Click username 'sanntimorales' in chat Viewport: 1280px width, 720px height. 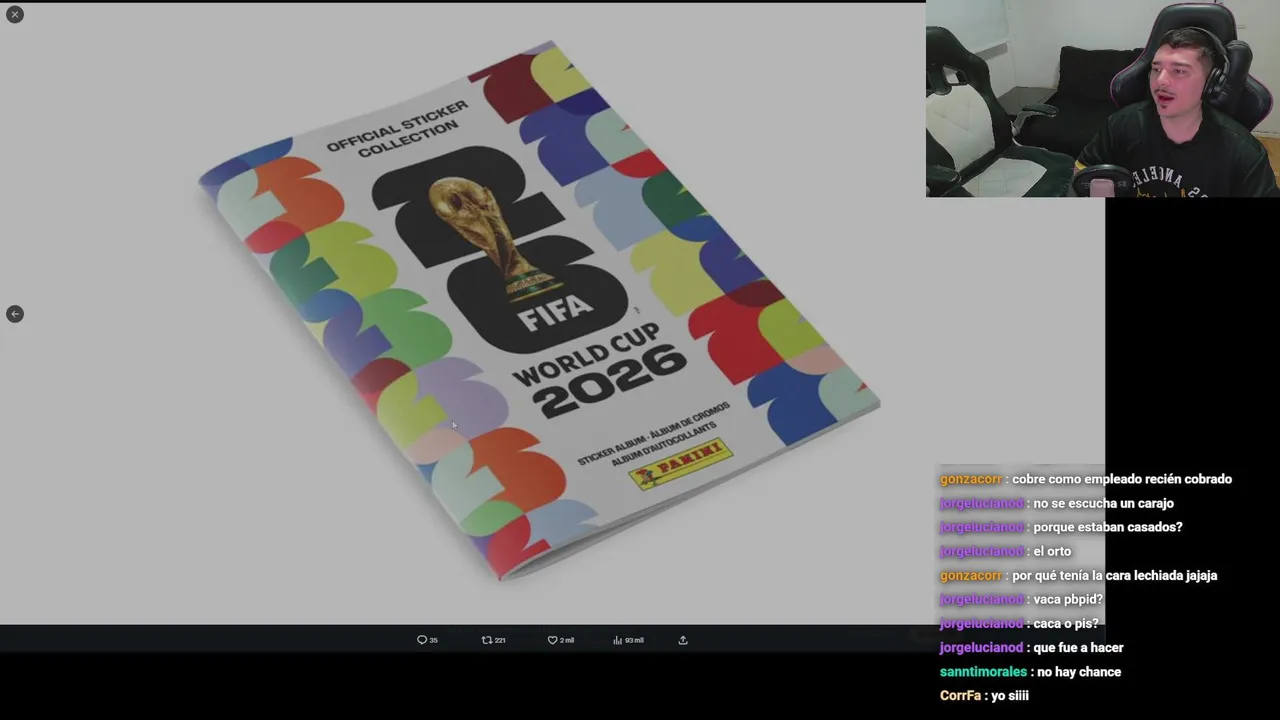click(x=983, y=672)
